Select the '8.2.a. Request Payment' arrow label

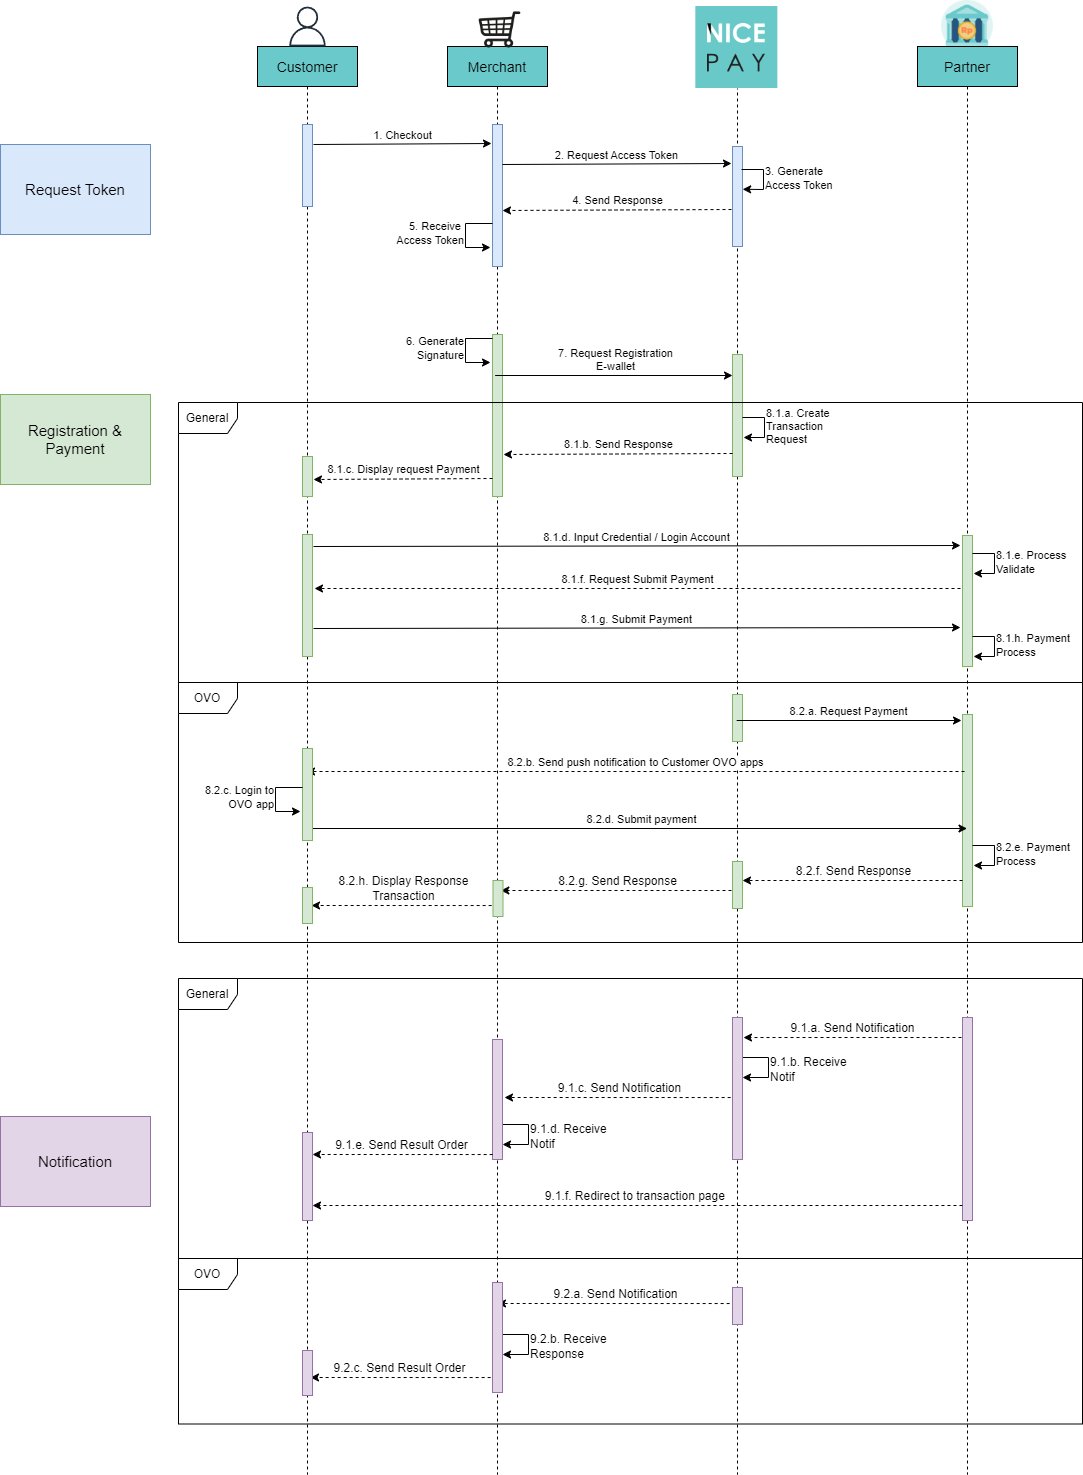[x=848, y=711]
